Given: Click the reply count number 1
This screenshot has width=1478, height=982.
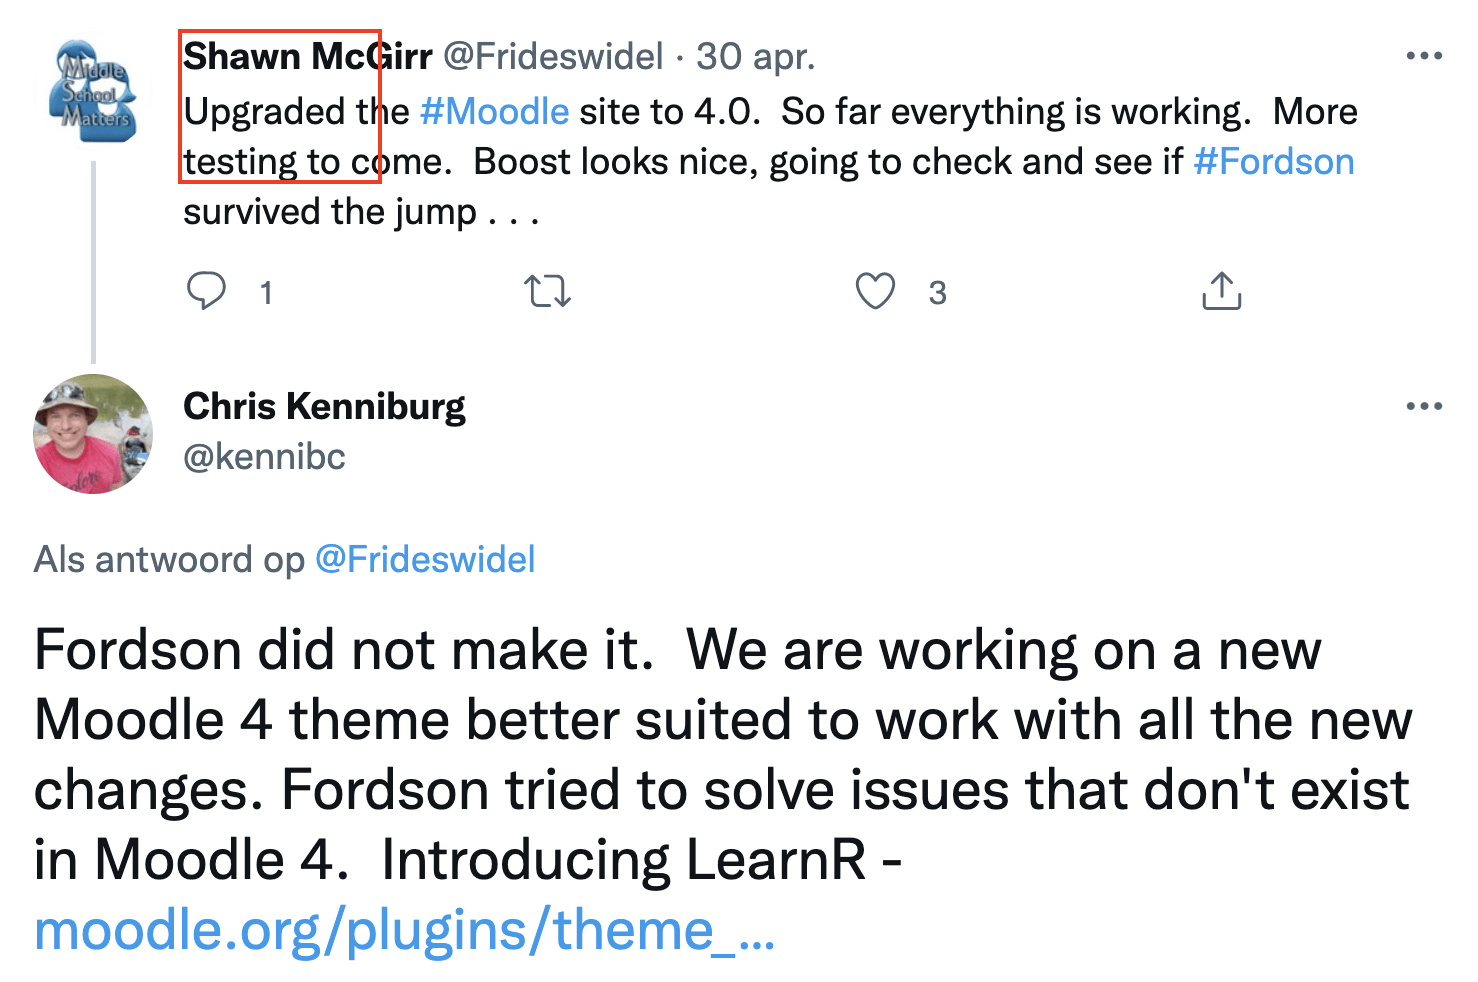Looking at the screenshot, I should (x=266, y=293).
